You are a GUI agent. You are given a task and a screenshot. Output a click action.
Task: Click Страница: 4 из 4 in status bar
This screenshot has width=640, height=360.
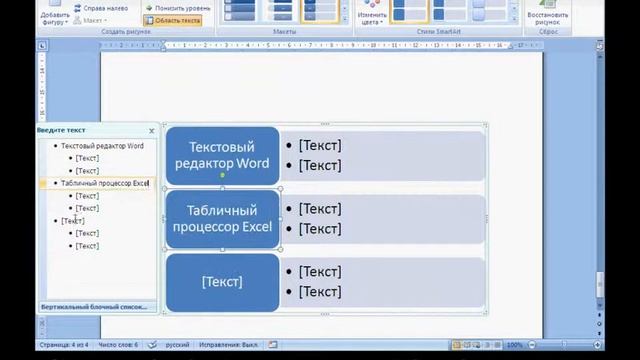click(x=64, y=345)
